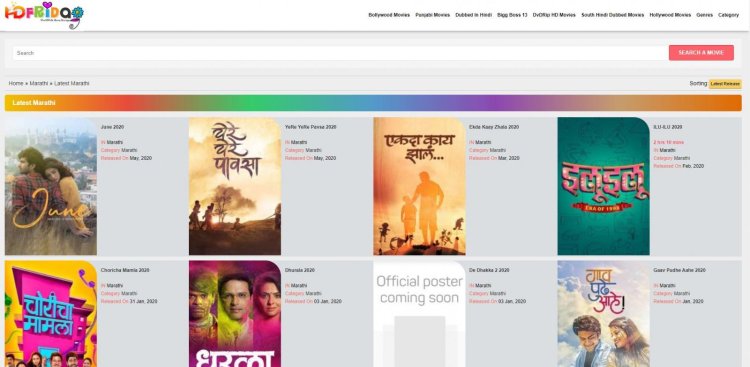750x367 pixels.
Task: Click the Search A Movie button
Action: (701, 53)
